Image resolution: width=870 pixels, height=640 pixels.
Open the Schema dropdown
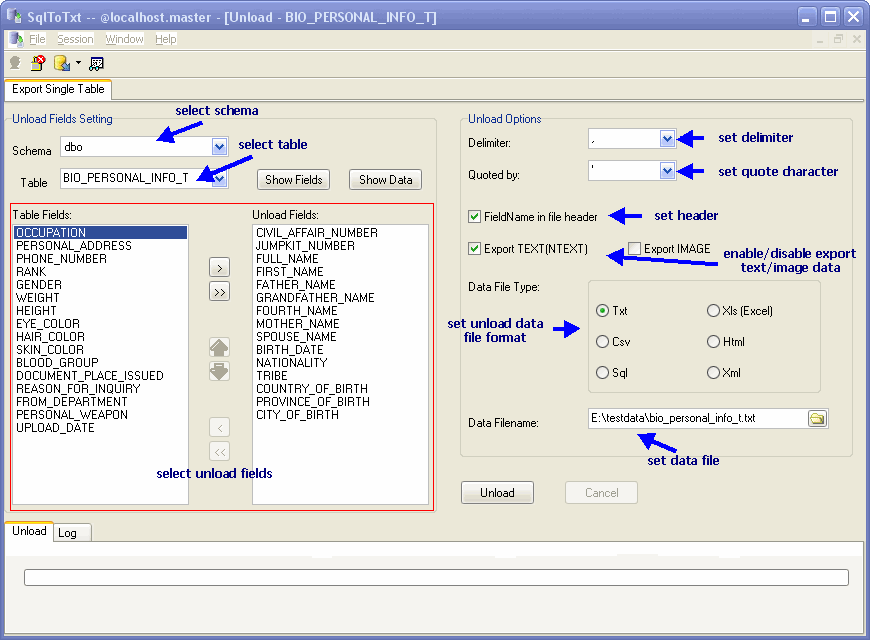220,147
